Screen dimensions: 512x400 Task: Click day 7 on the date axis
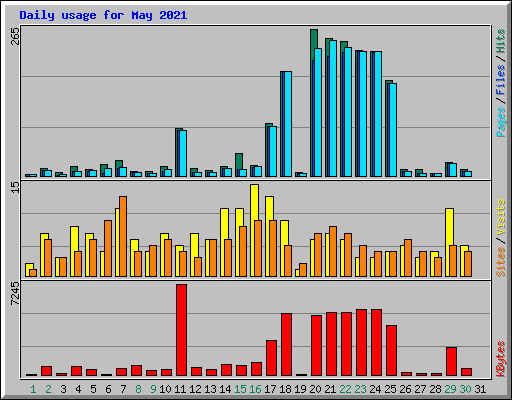pyautogui.click(x=123, y=389)
